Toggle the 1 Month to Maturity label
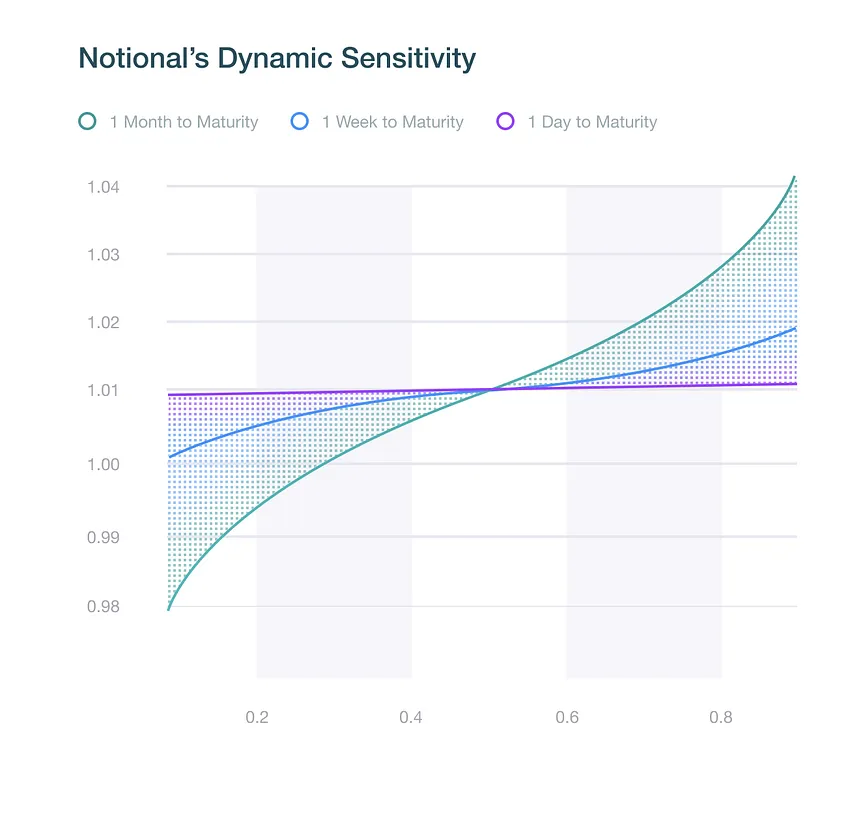848x814 pixels. [x=184, y=122]
